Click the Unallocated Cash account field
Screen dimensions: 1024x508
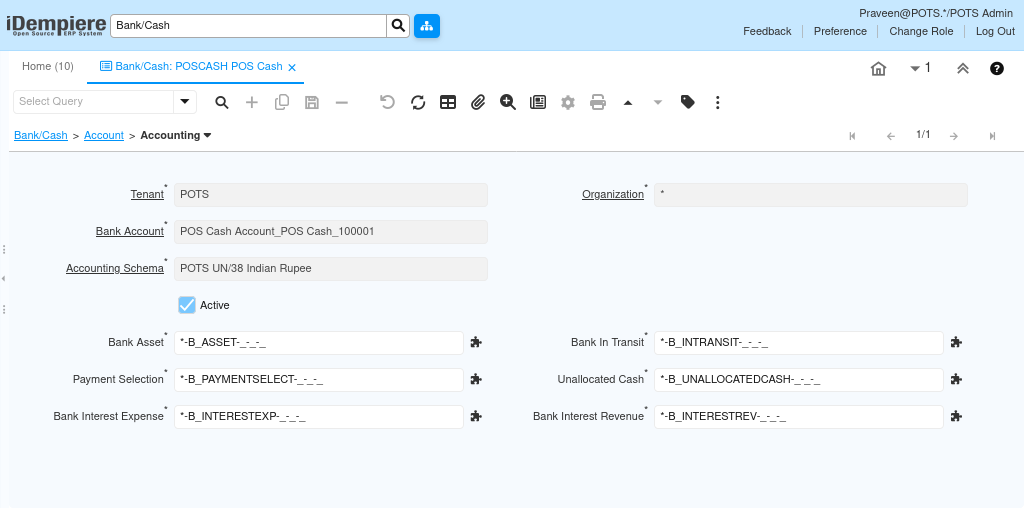click(799, 379)
